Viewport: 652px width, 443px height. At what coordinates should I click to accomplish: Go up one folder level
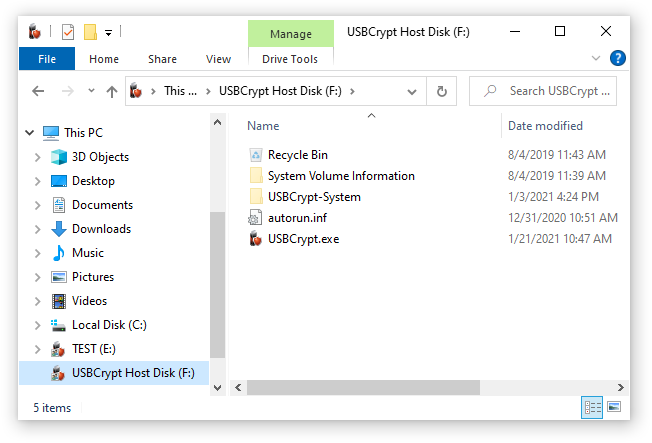coord(111,91)
